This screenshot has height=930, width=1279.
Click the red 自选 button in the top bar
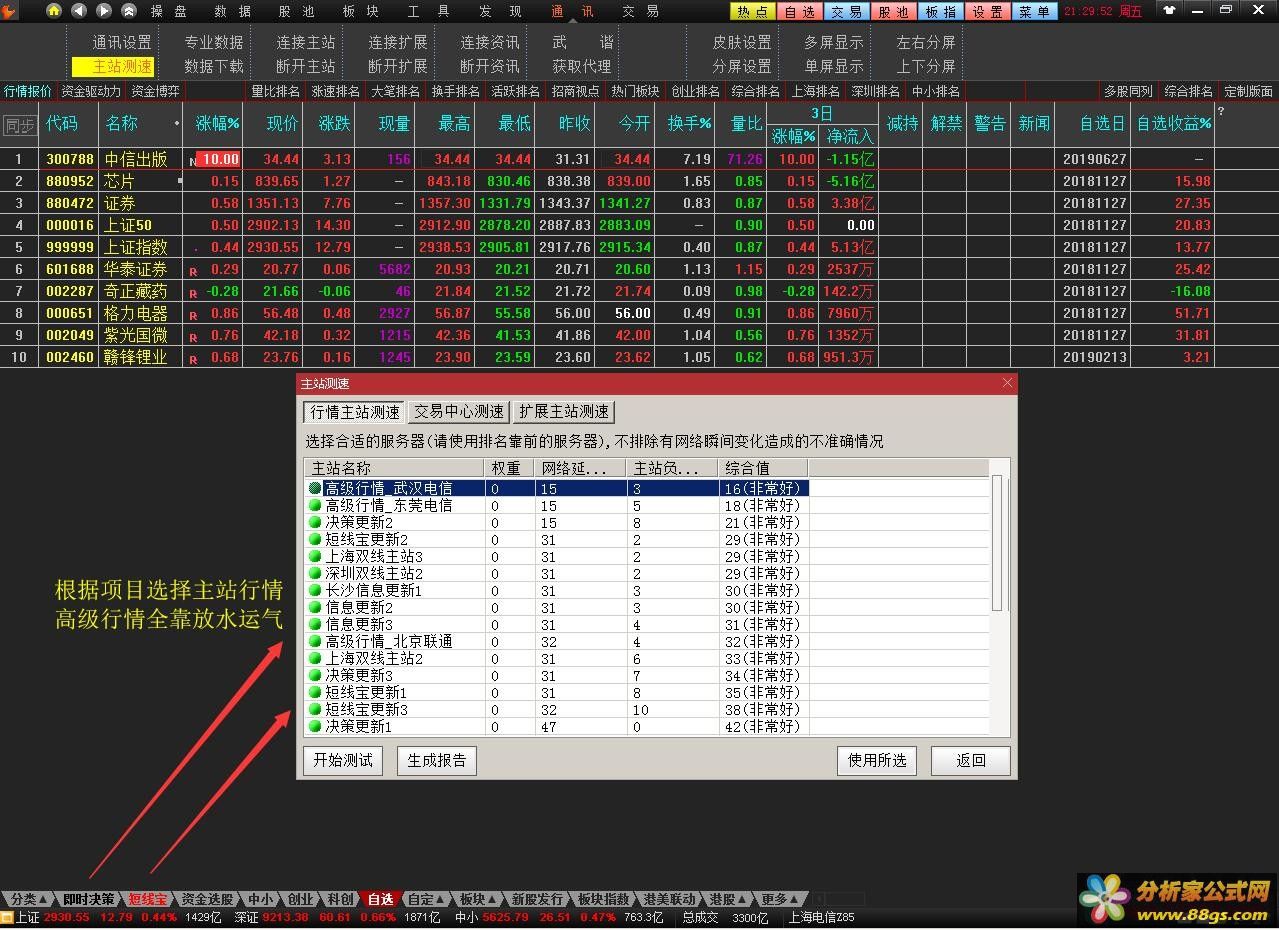pos(799,11)
